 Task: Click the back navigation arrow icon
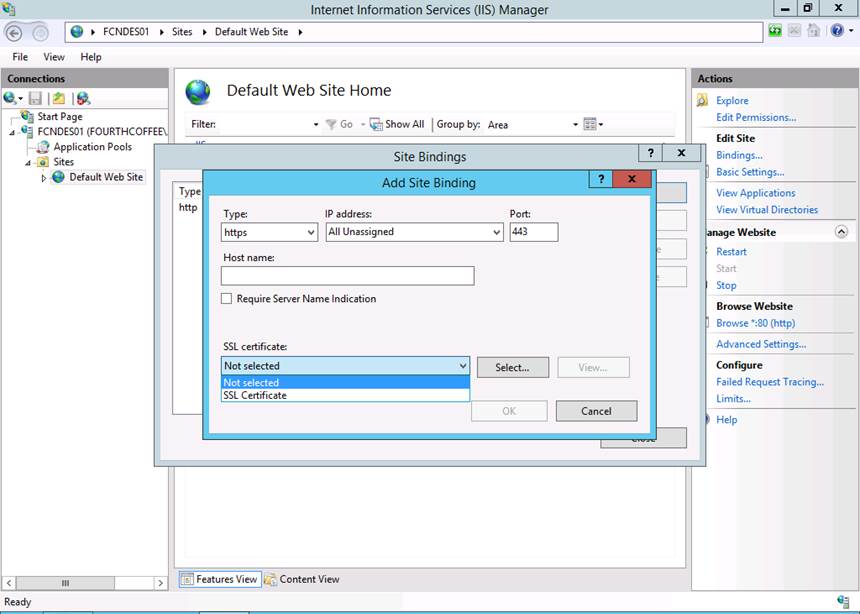tap(13, 32)
